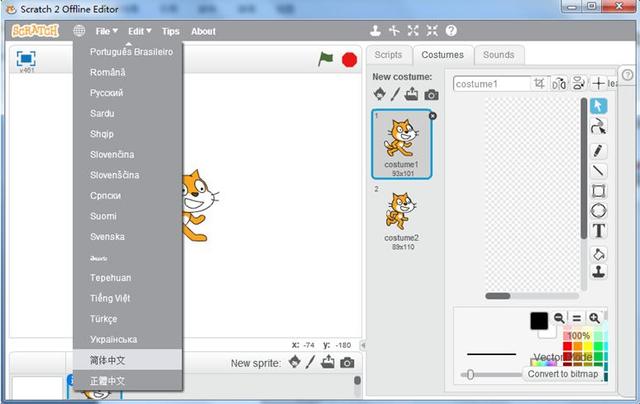
Task: Click the crop icon beside costume name
Action: tap(539, 84)
